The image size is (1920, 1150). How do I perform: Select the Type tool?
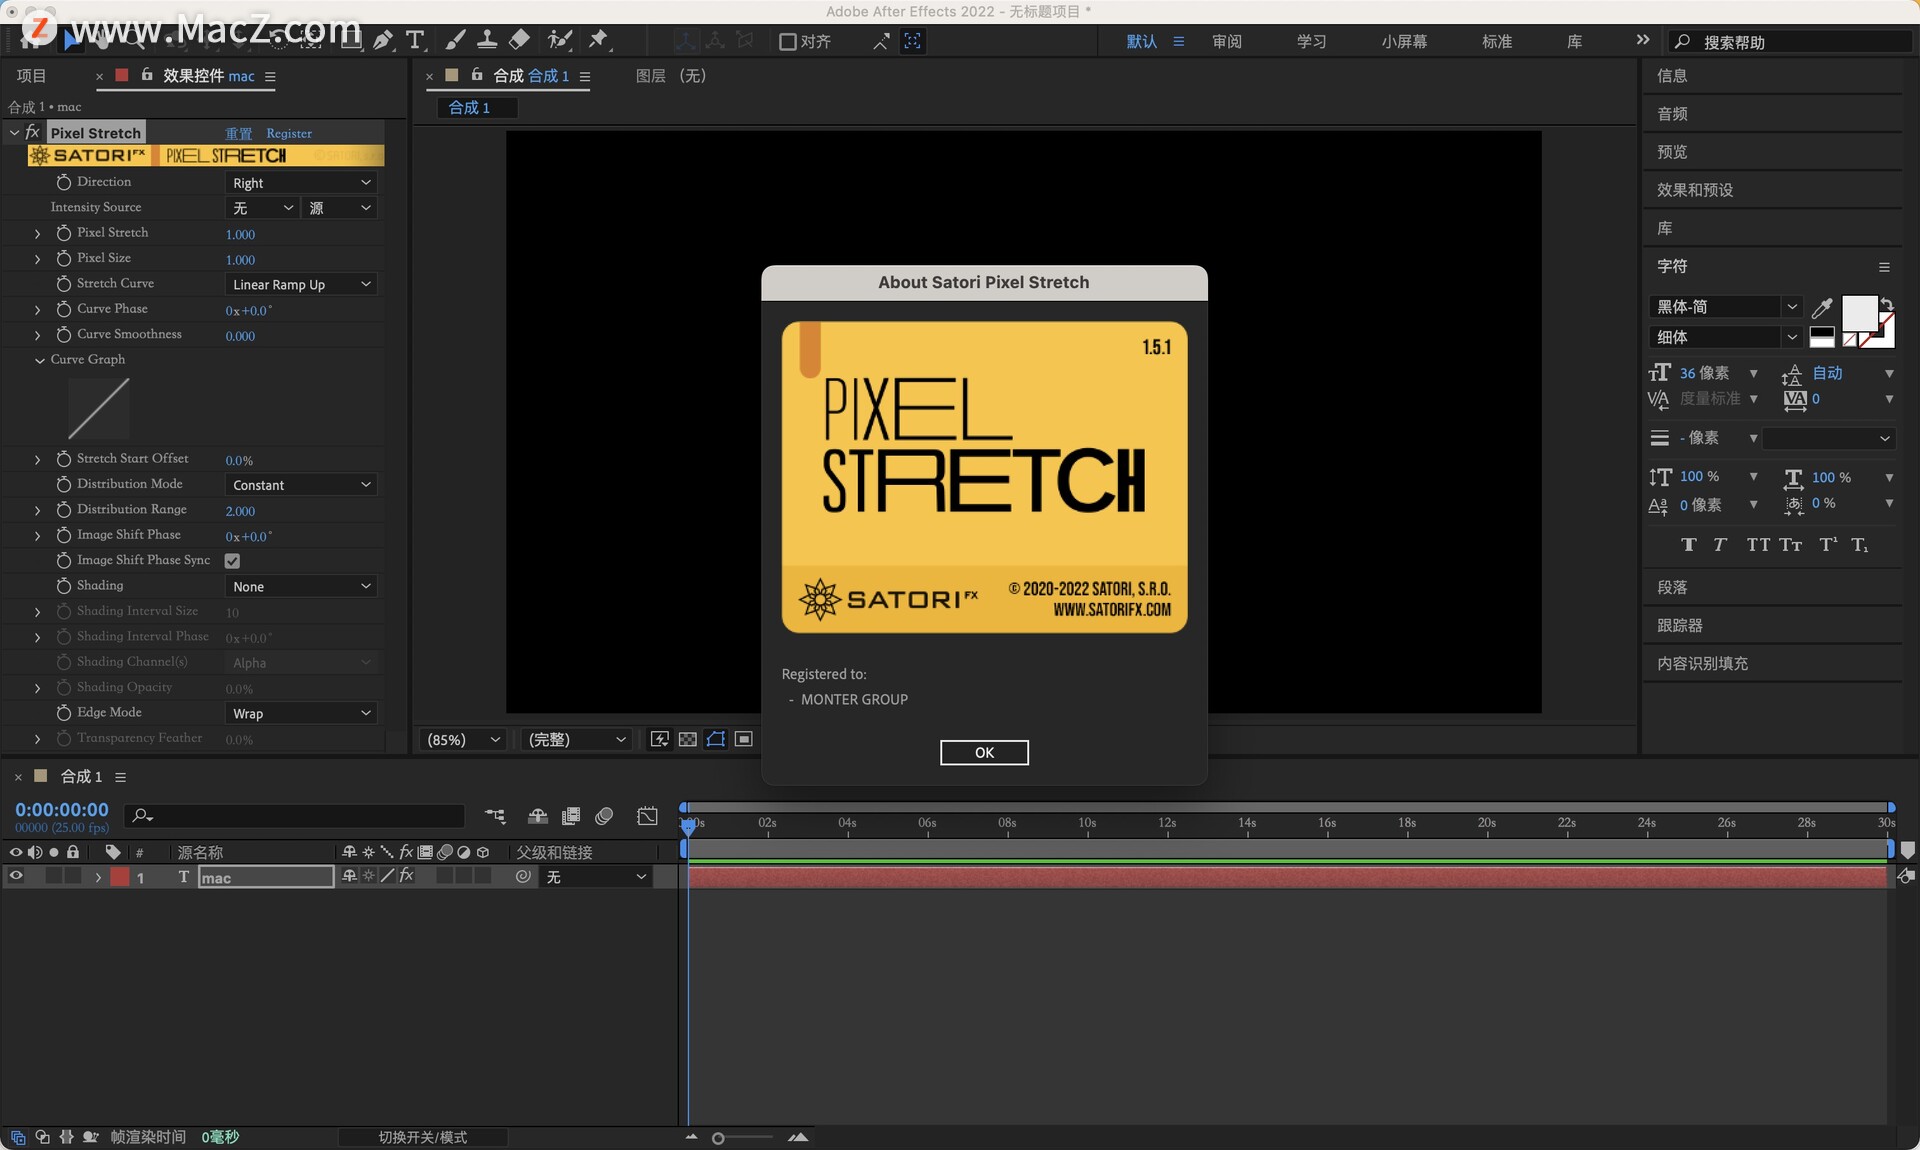[416, 40]
